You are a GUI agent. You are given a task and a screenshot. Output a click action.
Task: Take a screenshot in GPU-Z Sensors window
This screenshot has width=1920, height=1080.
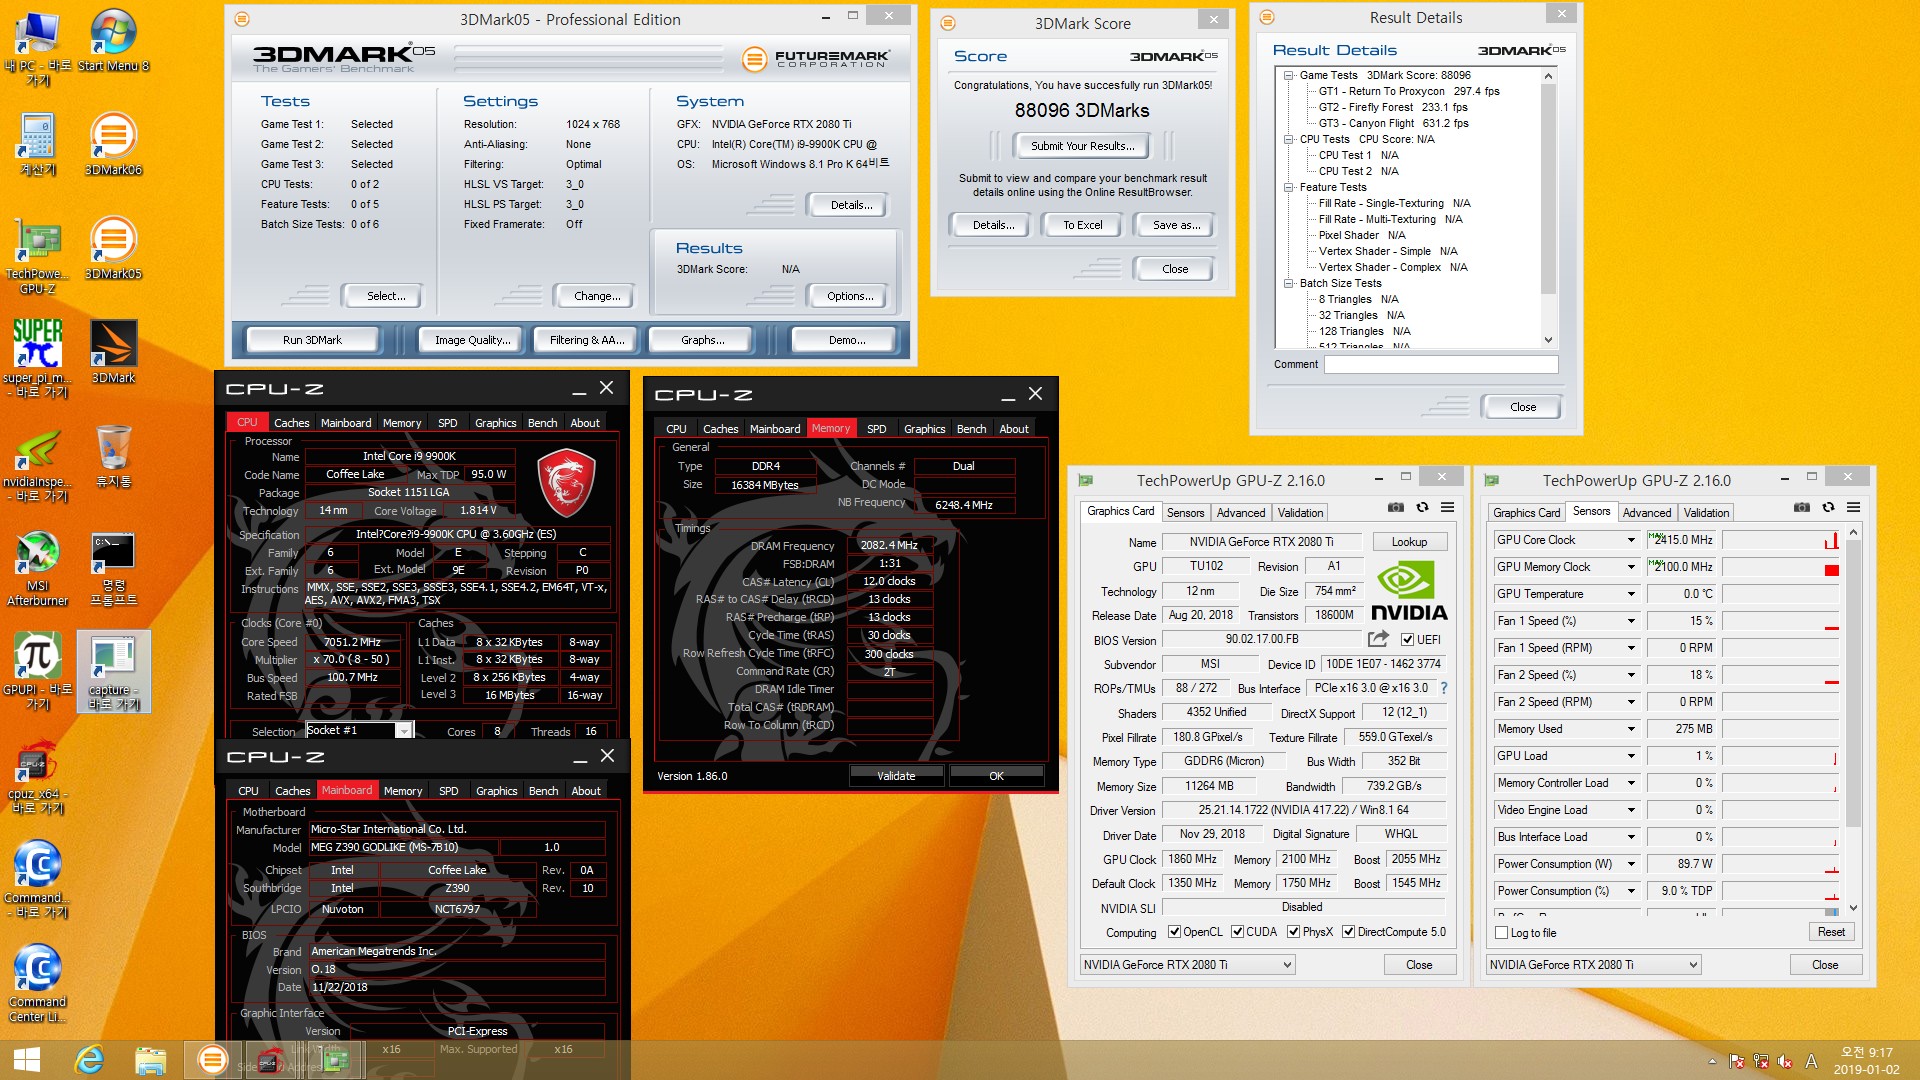(x=1802, y=507)
